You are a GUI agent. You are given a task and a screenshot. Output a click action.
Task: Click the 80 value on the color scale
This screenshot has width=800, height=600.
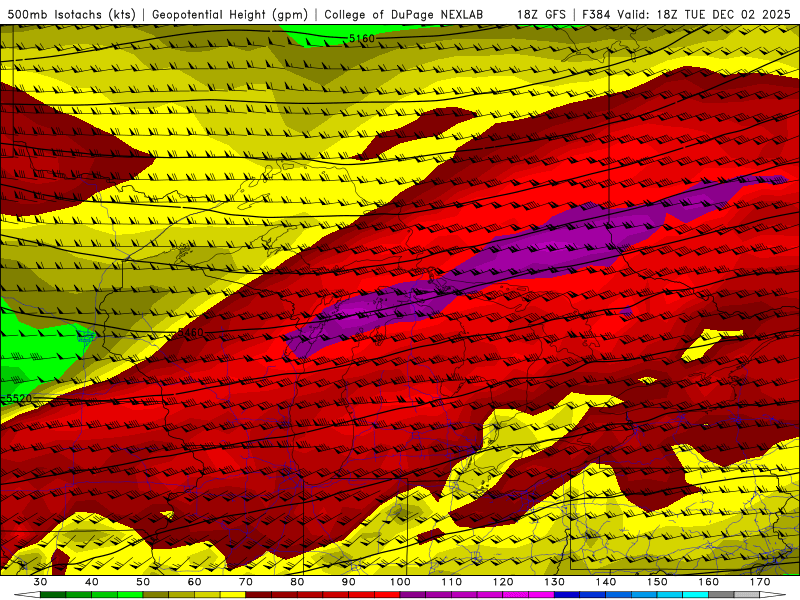[x=297, y=582]
